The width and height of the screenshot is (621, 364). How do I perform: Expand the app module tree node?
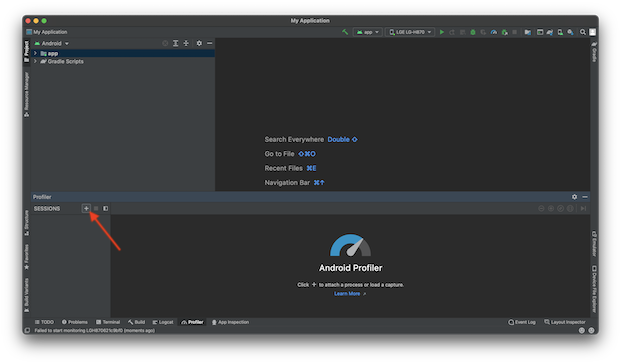35,53
